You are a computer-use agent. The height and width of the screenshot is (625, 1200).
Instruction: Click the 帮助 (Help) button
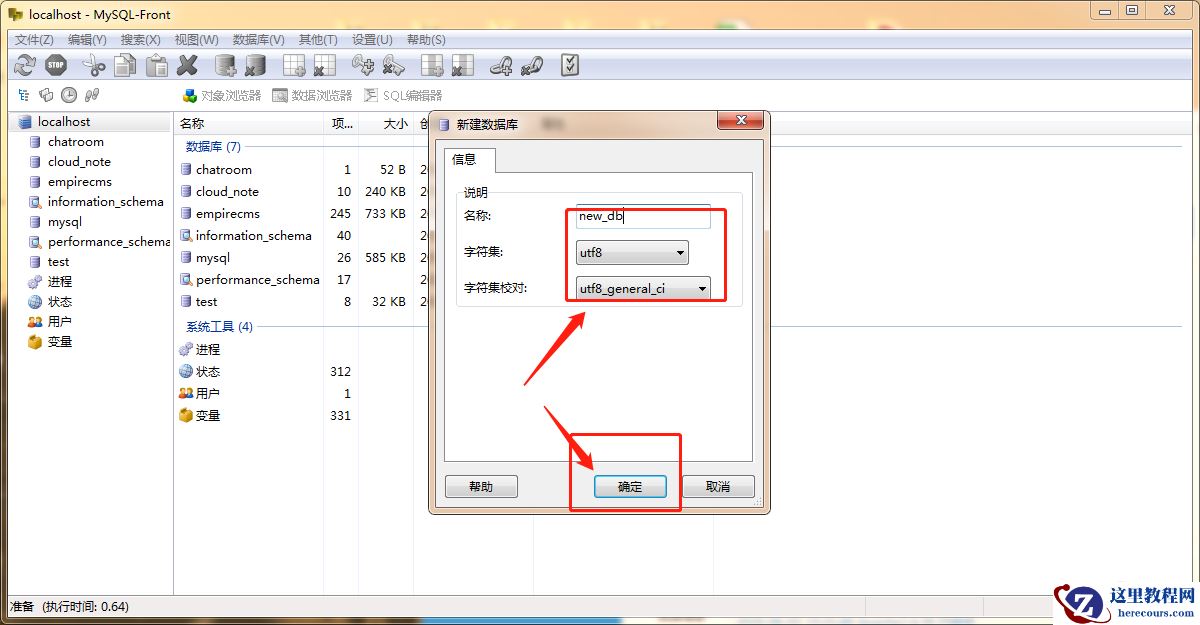point(481,486)
